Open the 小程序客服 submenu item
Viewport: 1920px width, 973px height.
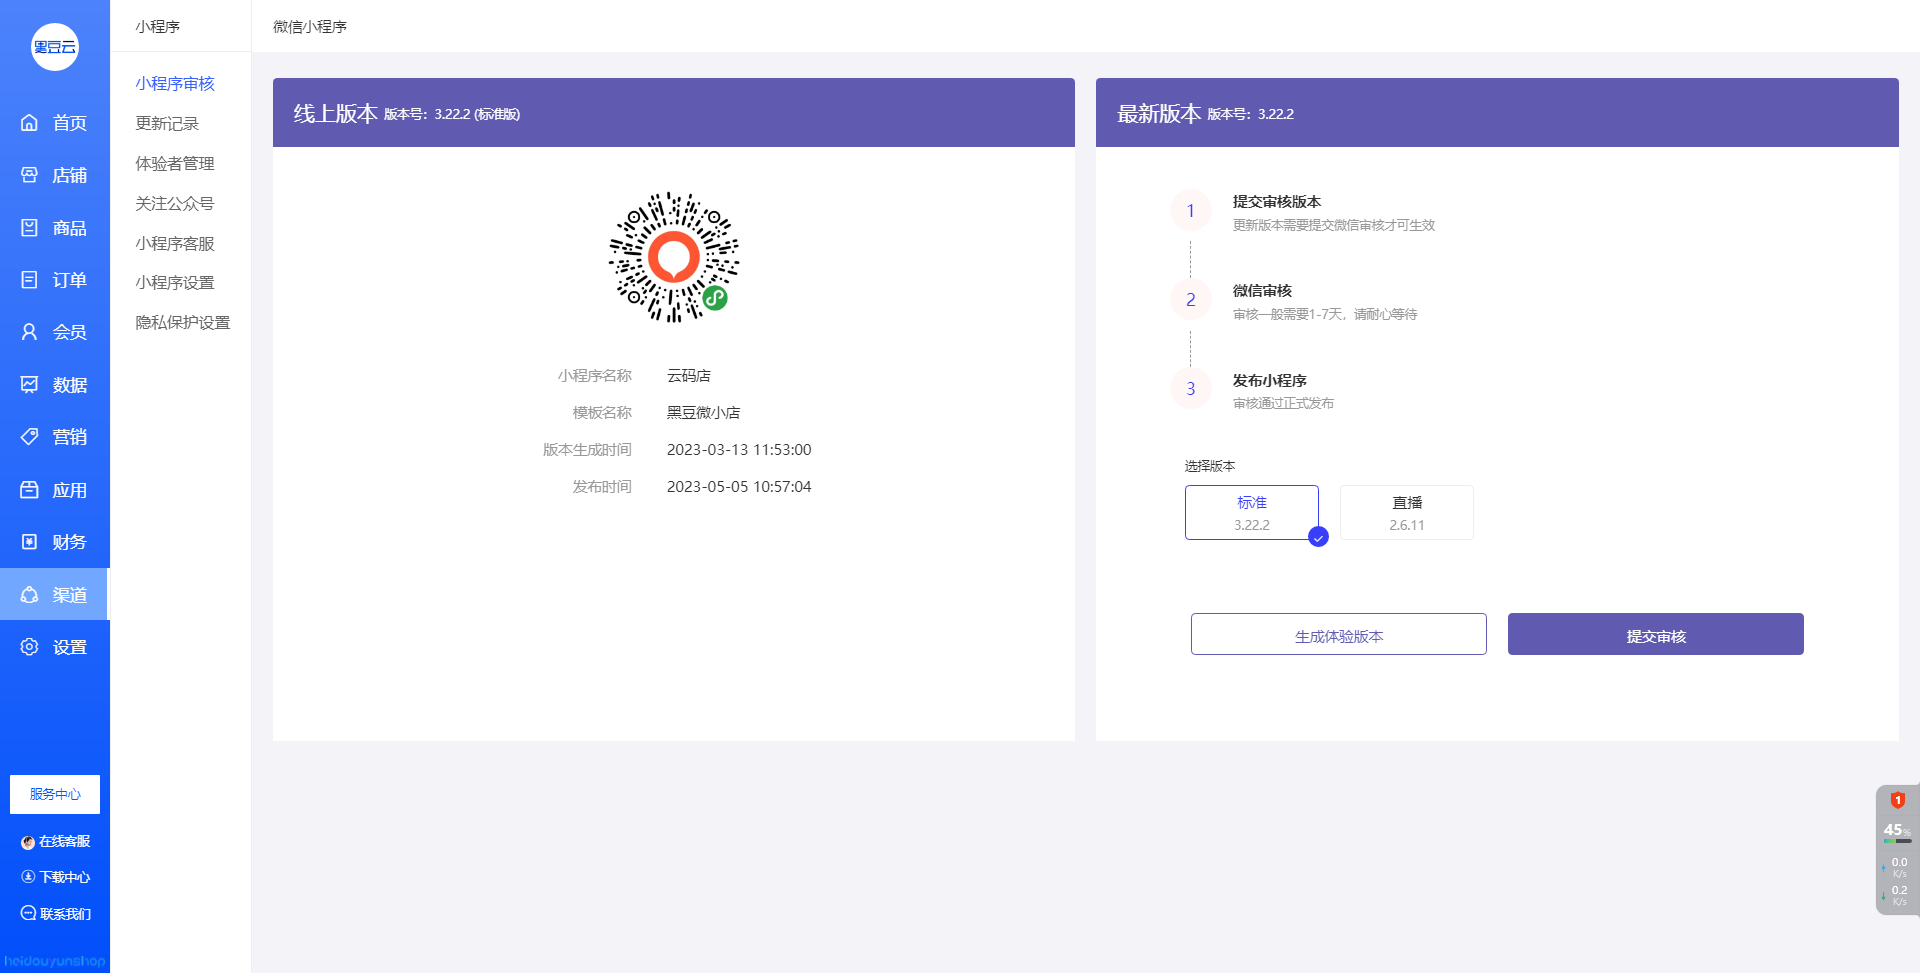click(x=175, y=244)
